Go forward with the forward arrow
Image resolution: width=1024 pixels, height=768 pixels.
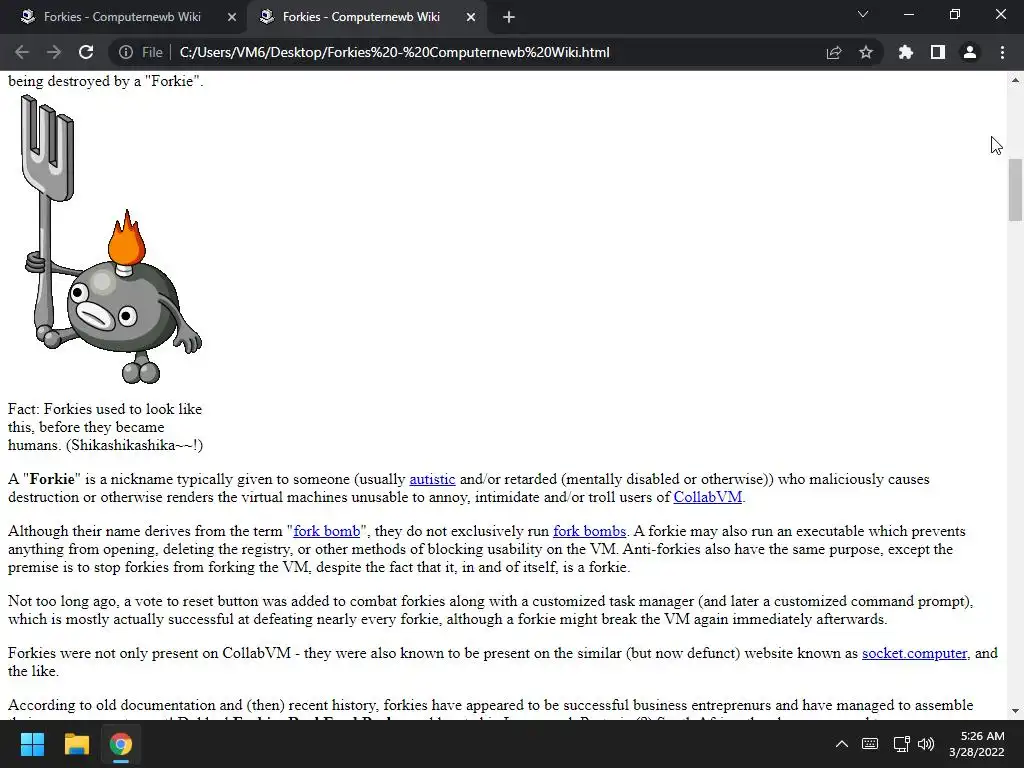tap(54, 52)
